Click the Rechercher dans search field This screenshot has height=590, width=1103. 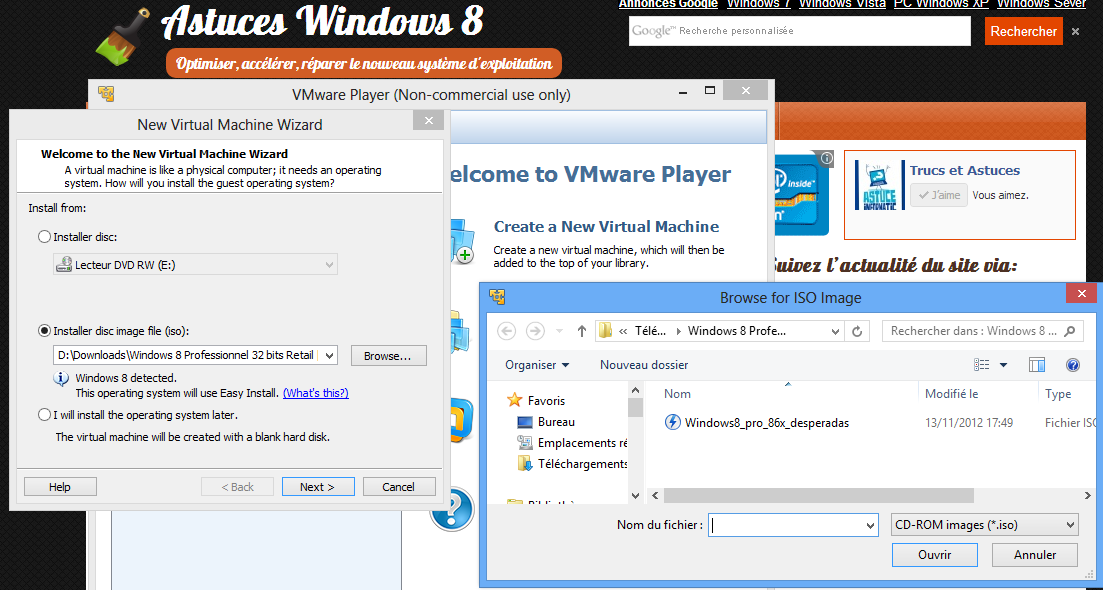click(x=974, y=331)
